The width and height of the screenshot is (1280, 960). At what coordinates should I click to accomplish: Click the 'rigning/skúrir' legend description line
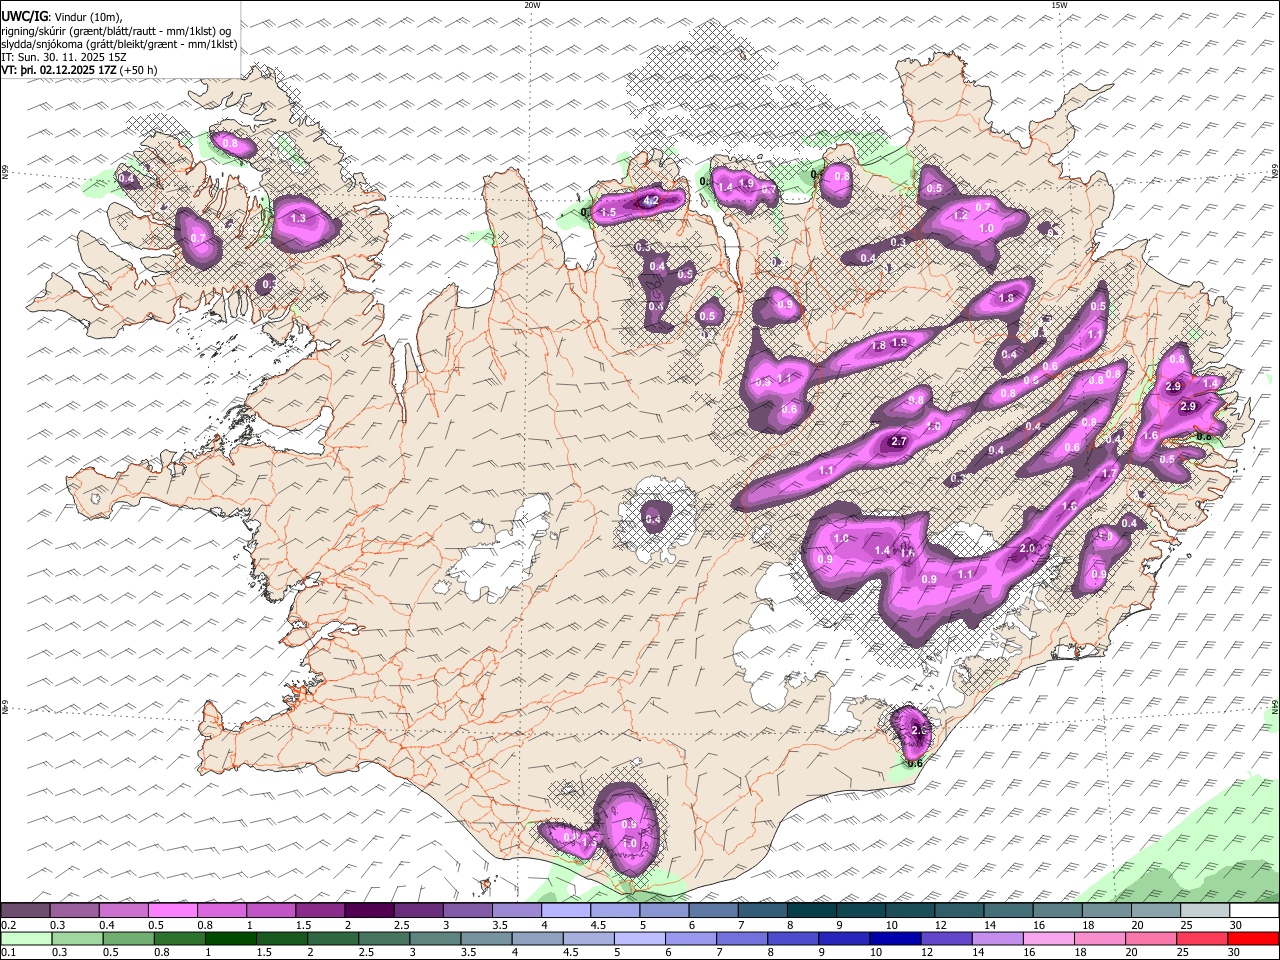tap(116, 31)
